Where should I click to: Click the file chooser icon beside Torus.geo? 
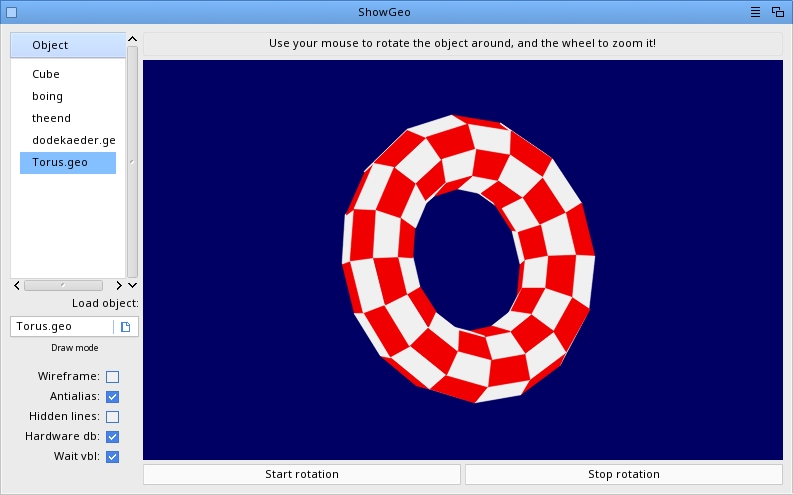pyautogui.click(x=126, y=327)
